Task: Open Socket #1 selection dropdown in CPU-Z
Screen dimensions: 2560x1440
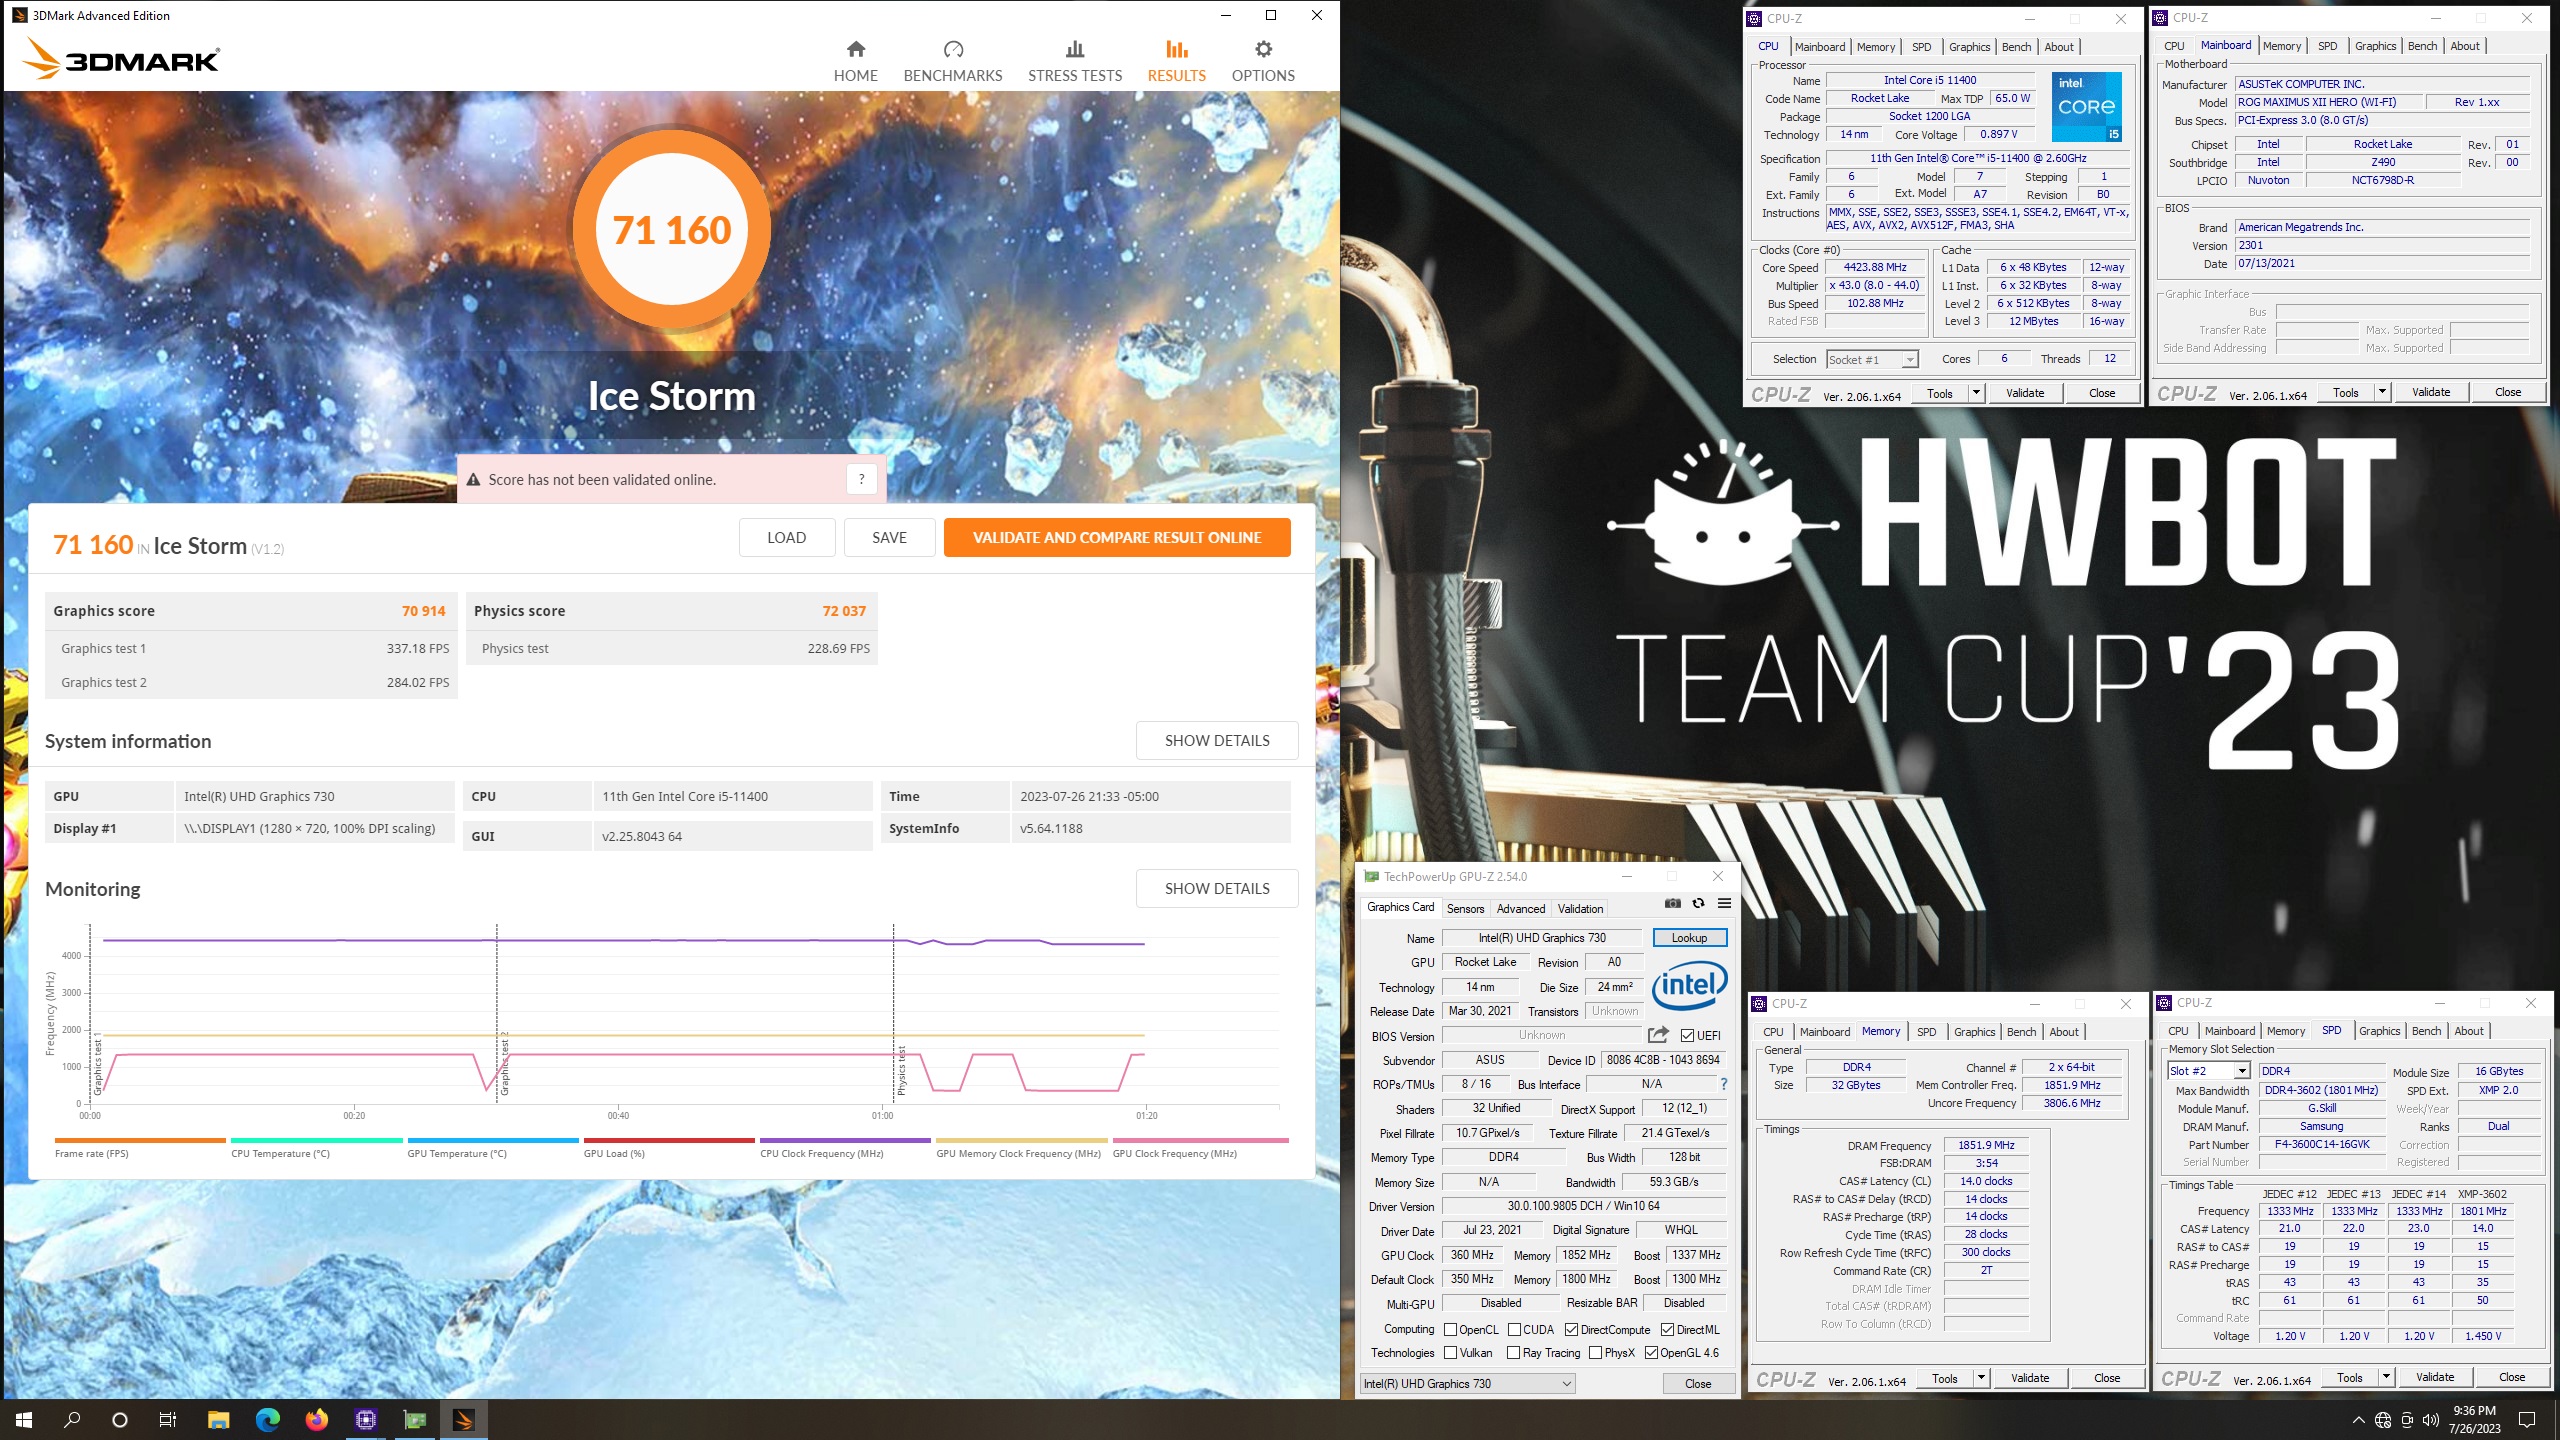Action: pyautogui.click(x=1872, y=359)
